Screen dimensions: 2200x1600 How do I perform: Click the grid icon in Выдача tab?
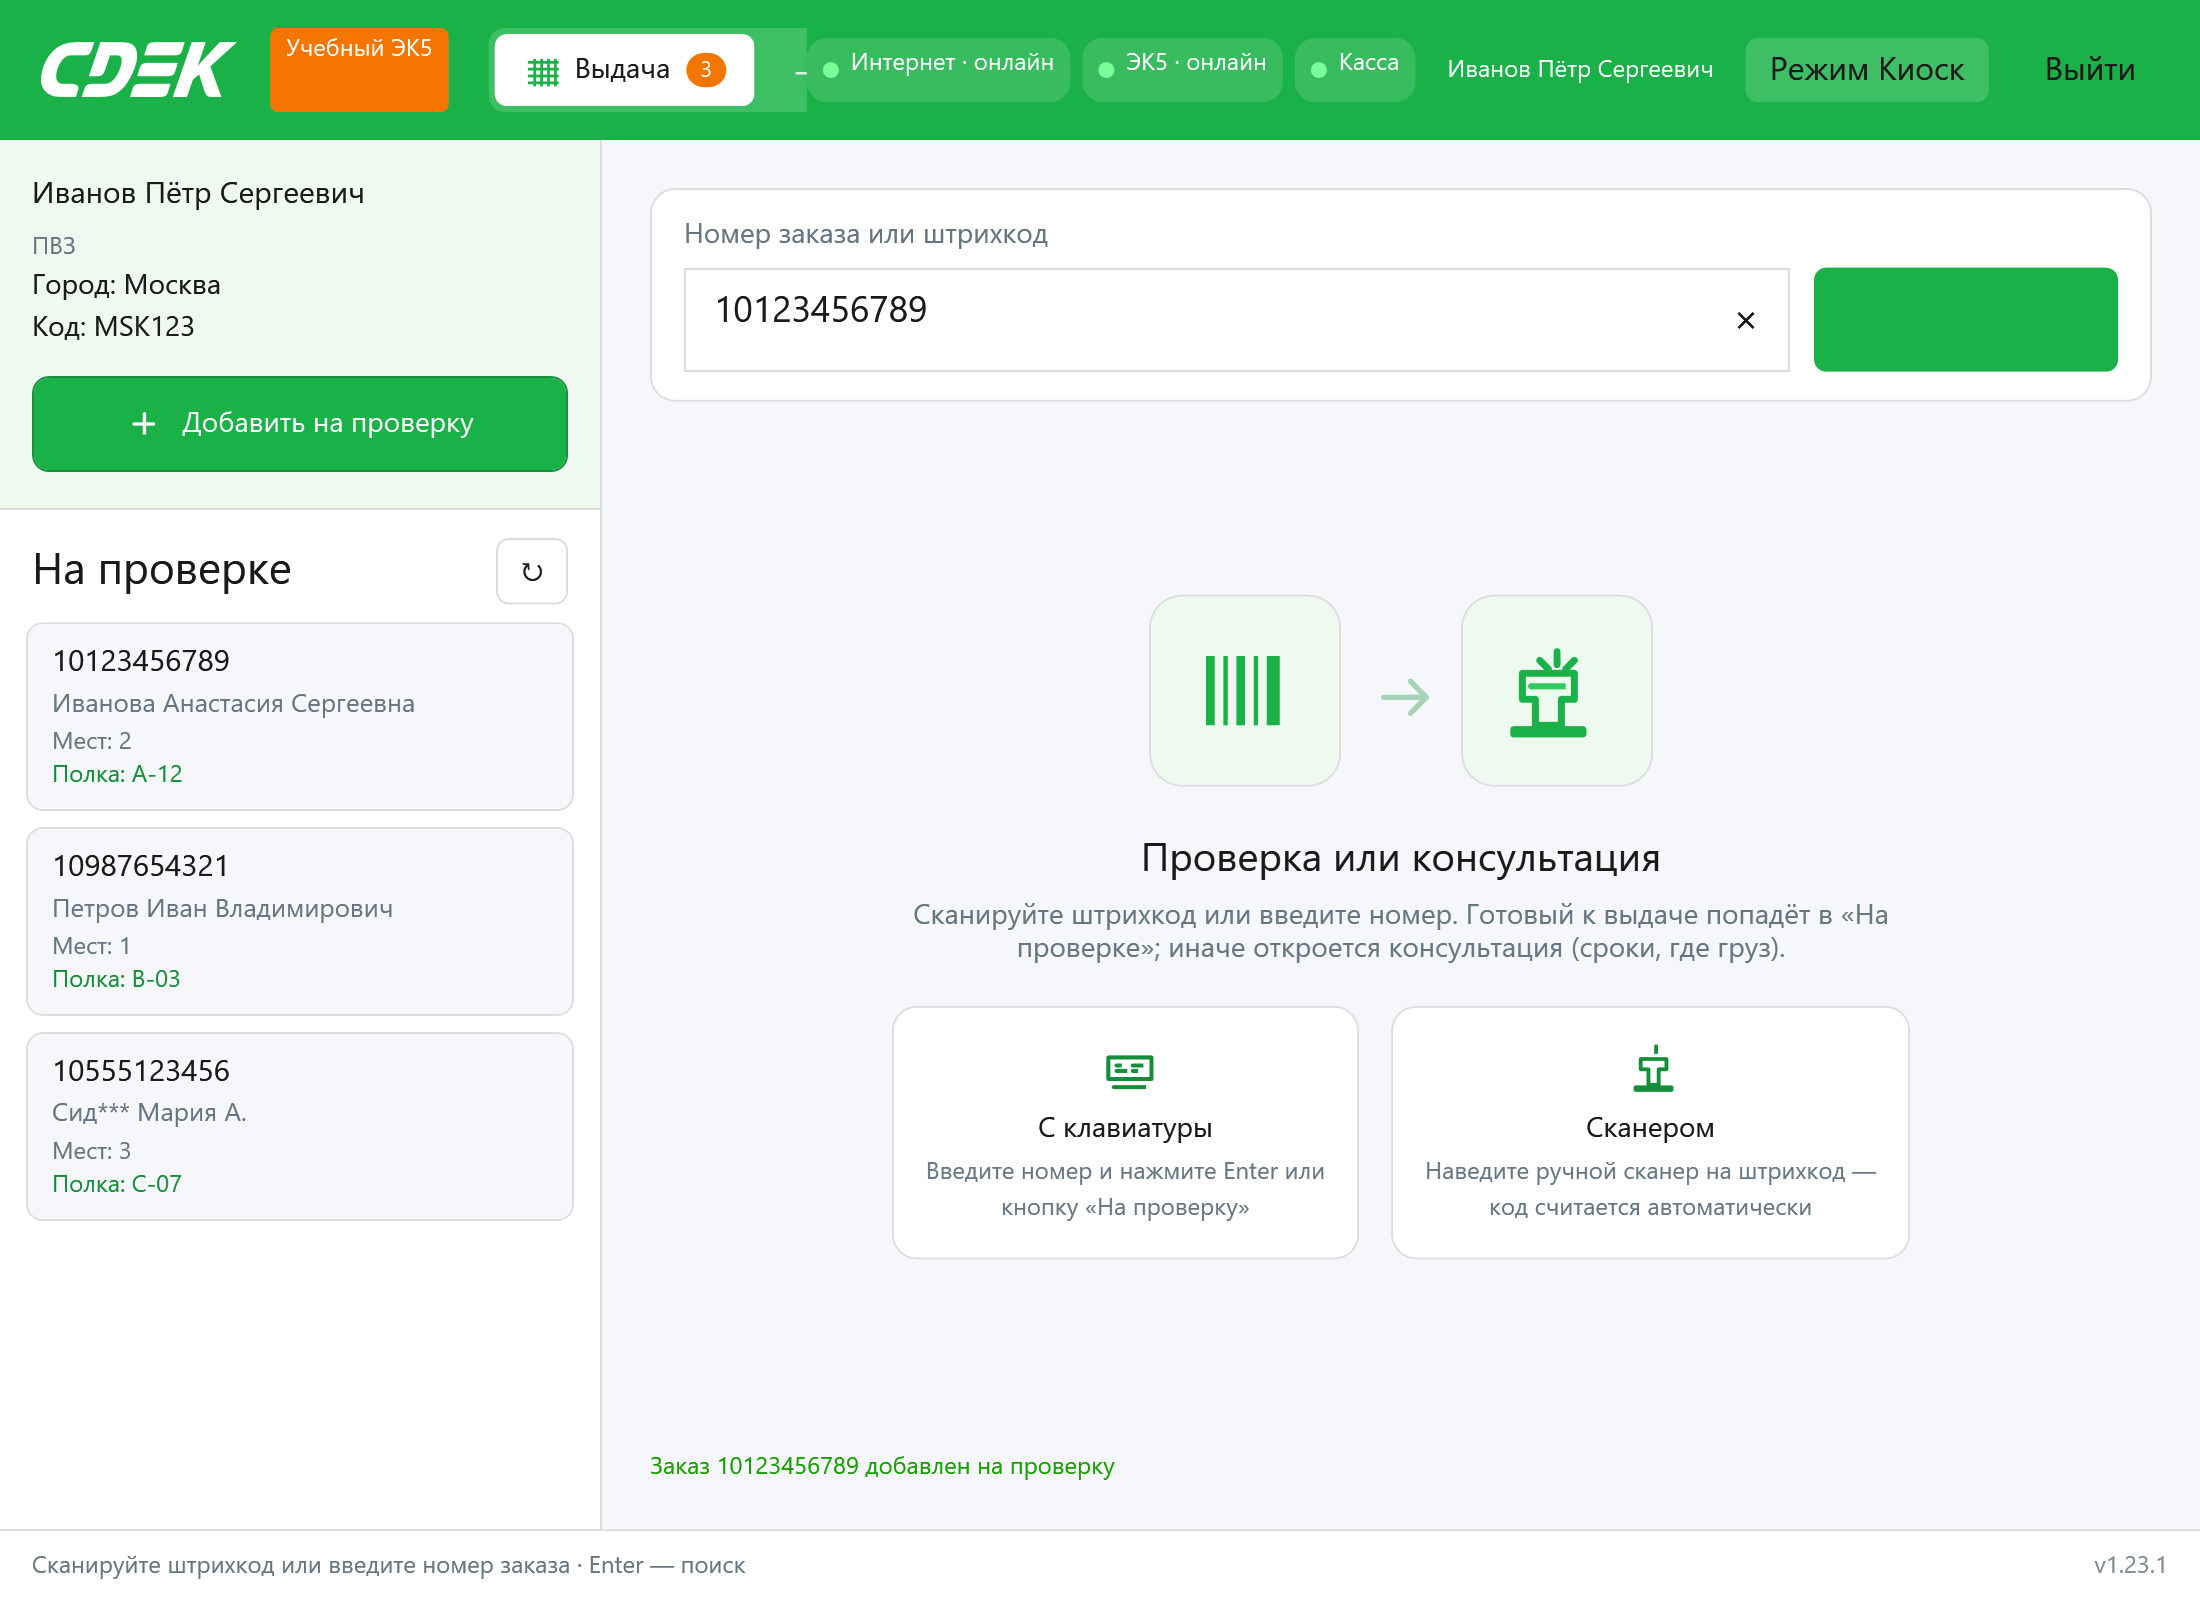(x=543, y=71)
